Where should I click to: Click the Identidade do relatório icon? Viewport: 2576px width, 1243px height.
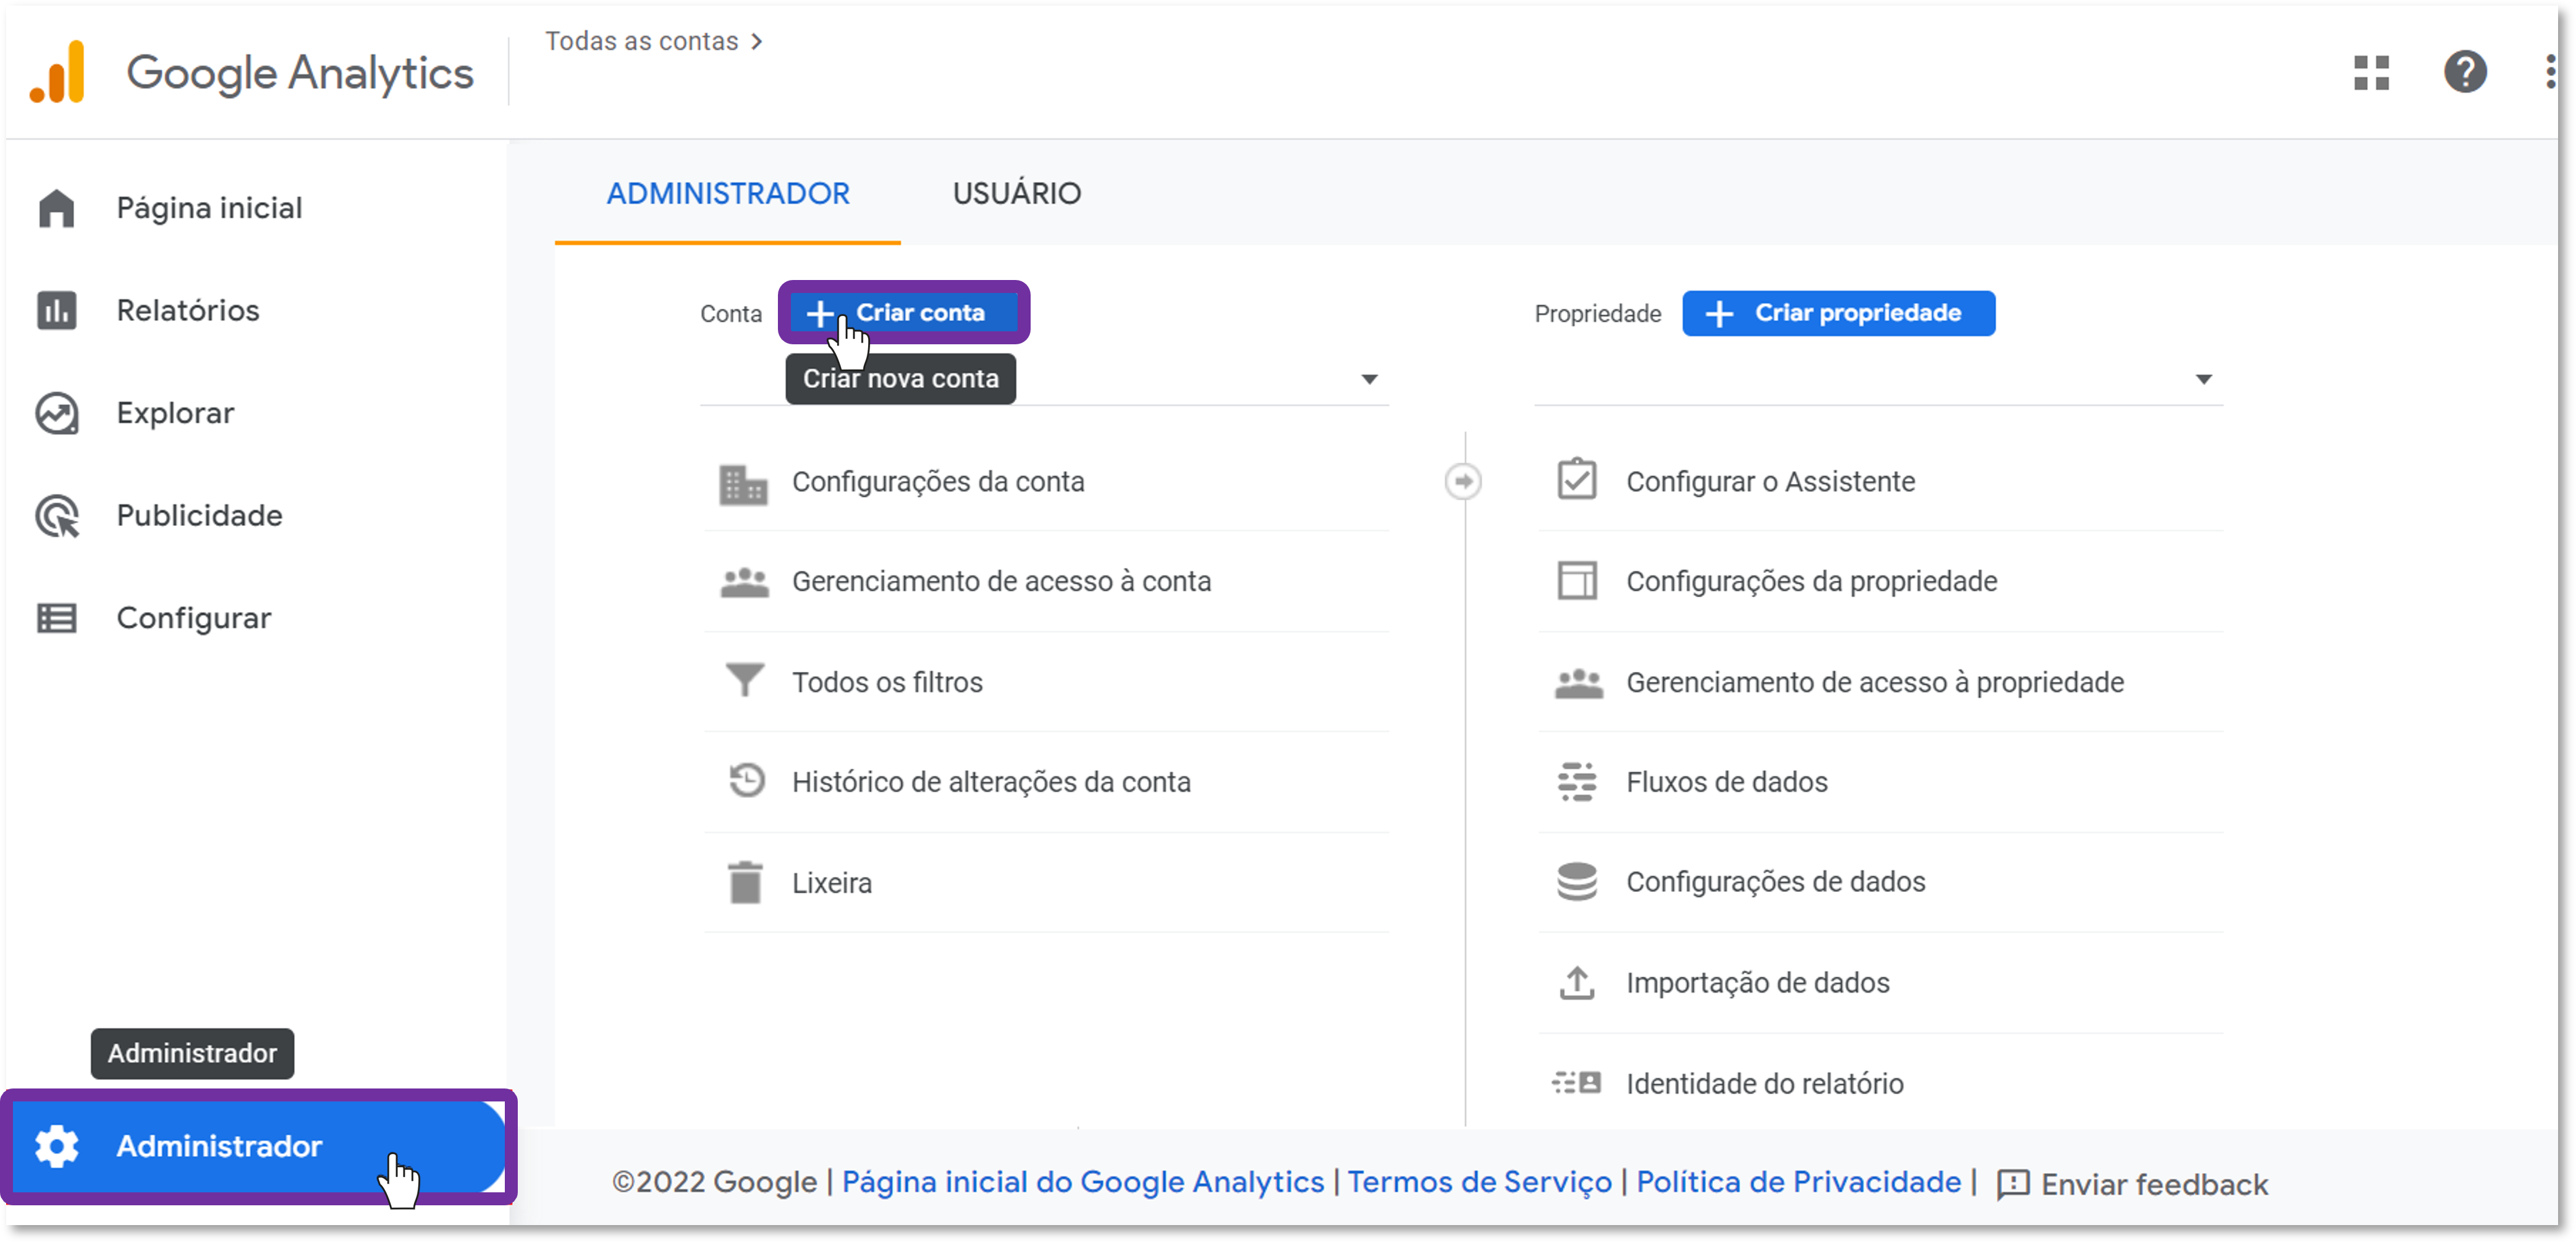(1577, 1083)
